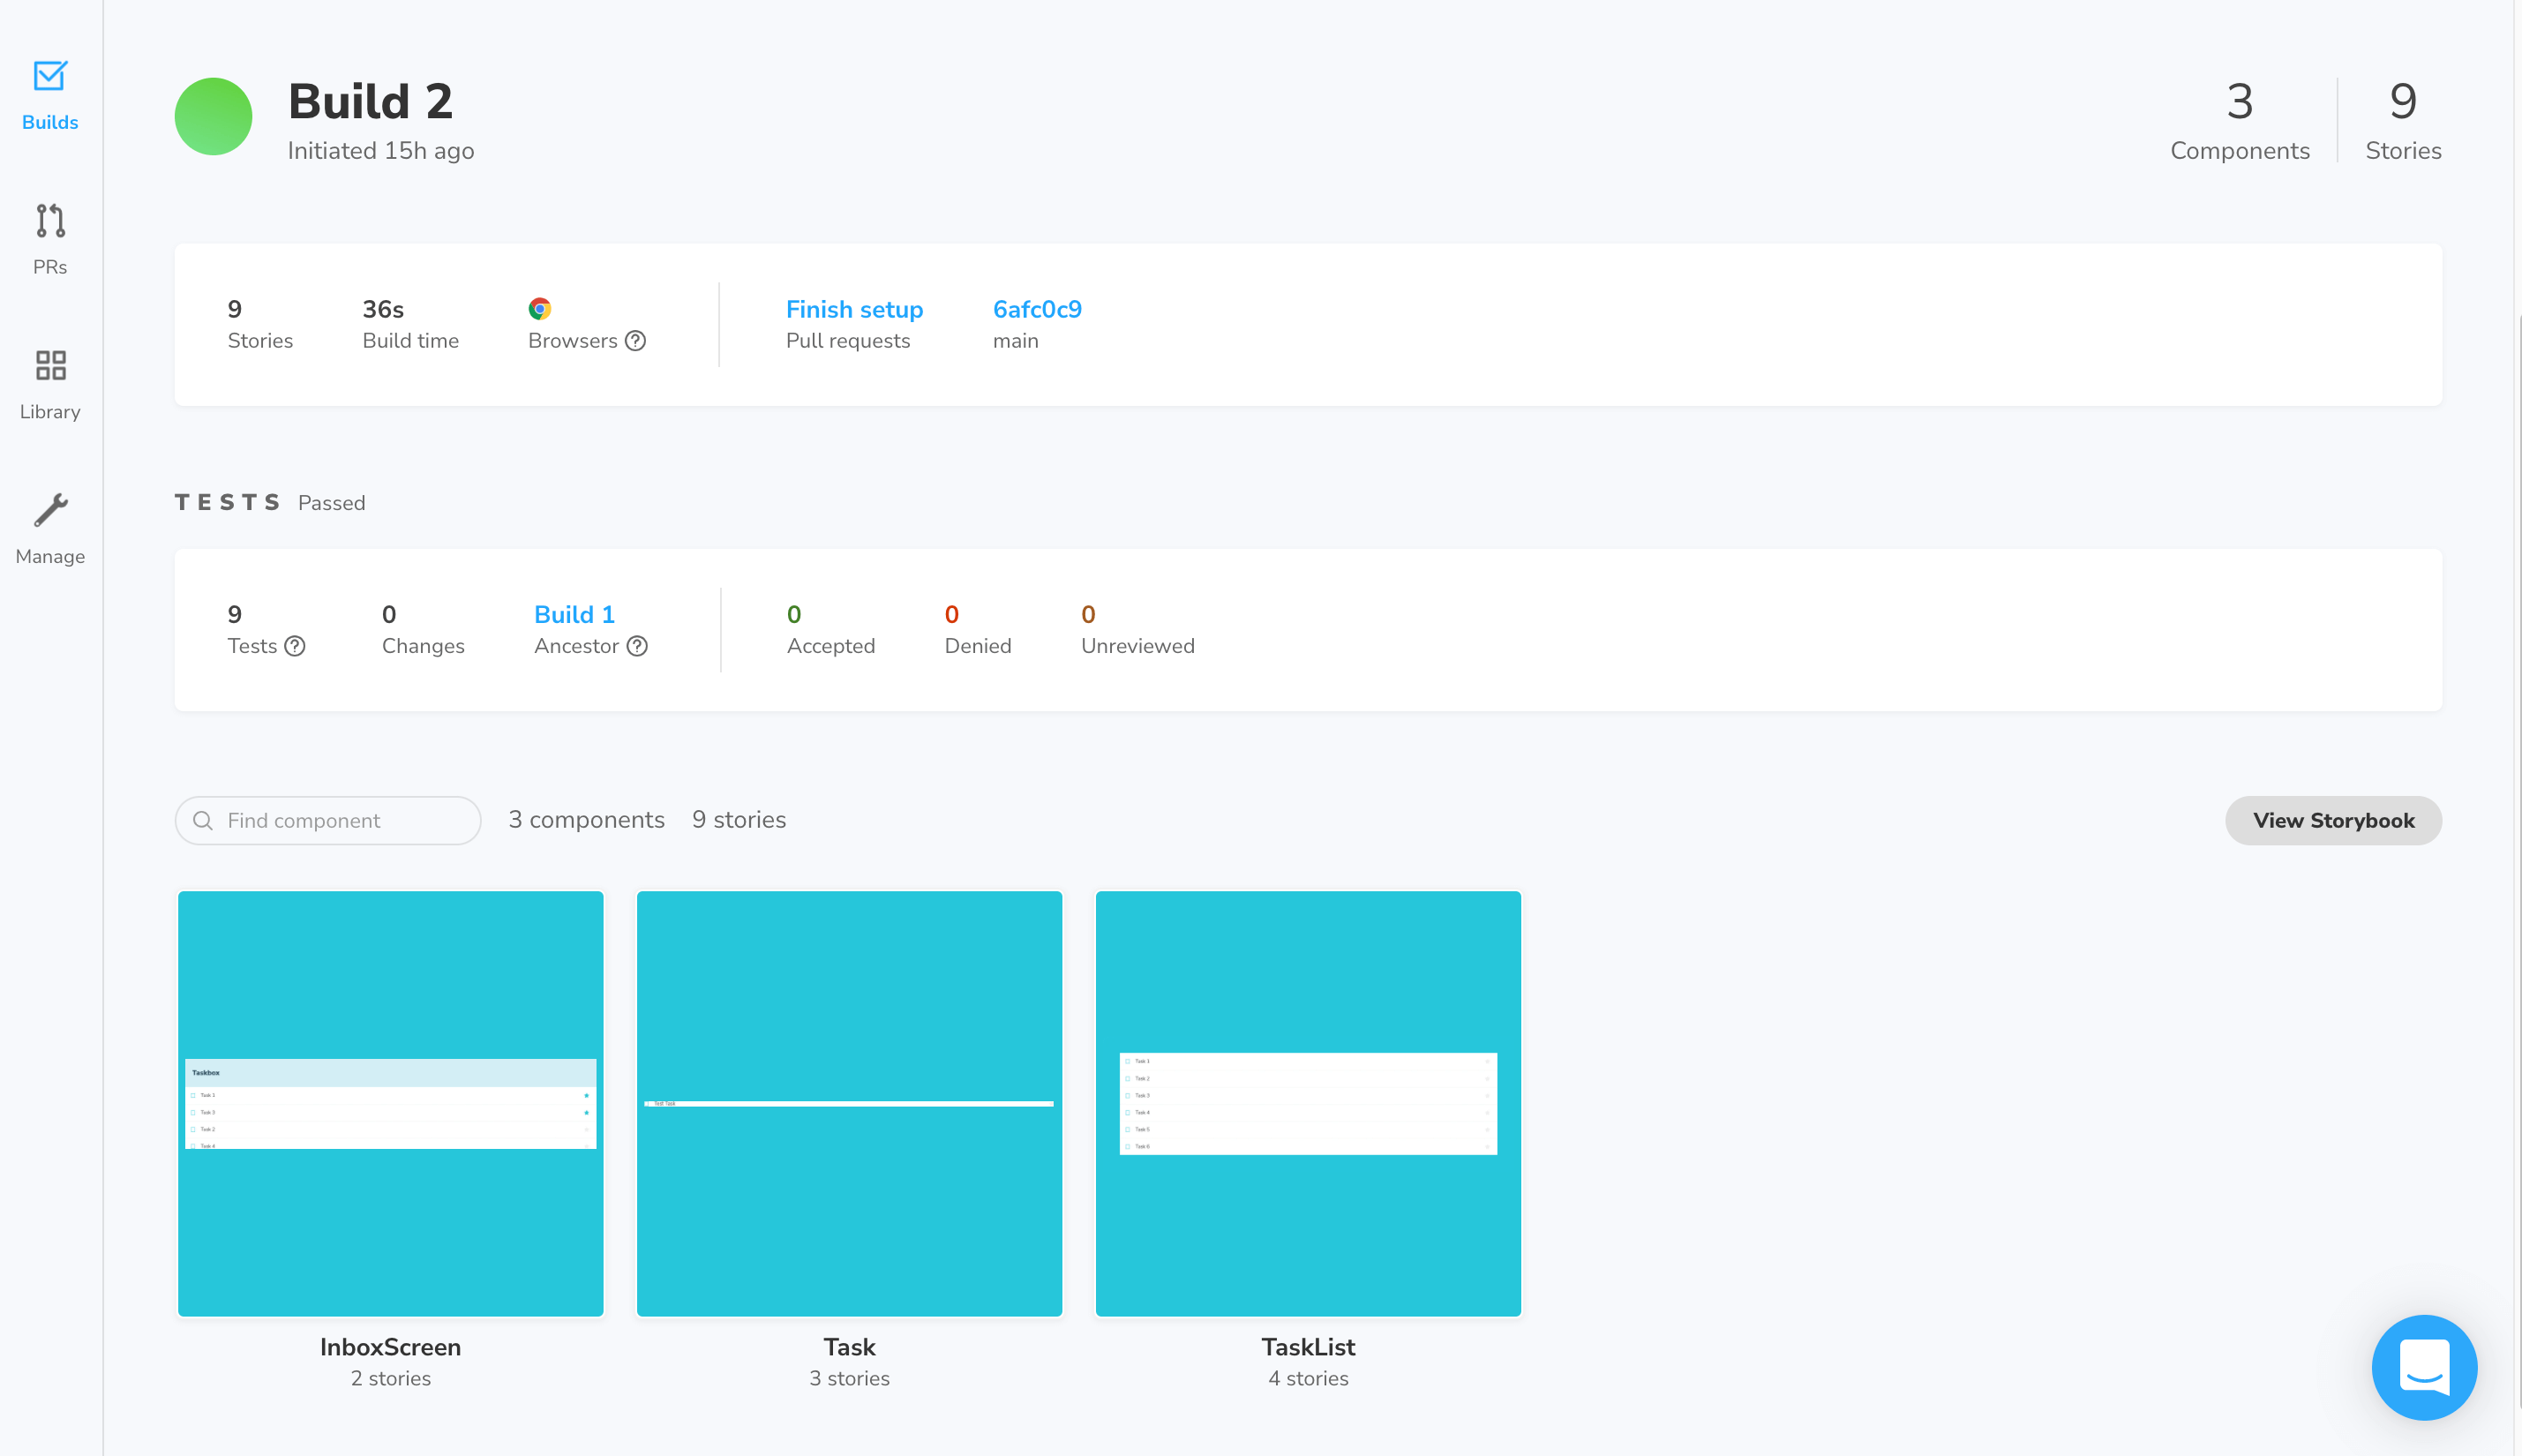The width and height of the screenshot is (2522, 1456).
Task: Click the help icon beside Browsers
Action: tap(635, 341)
